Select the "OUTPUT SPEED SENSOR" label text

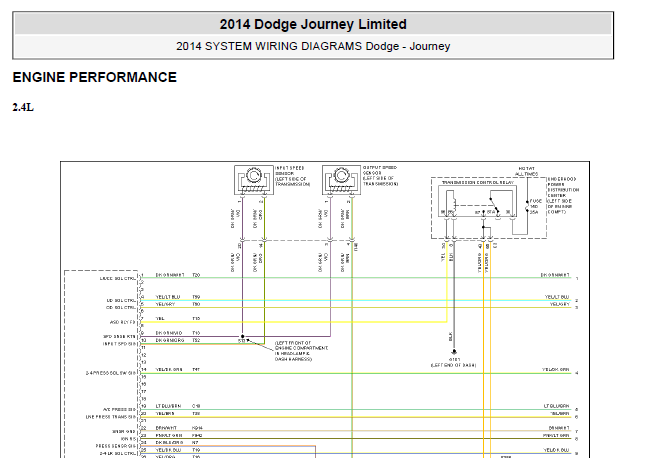(380, 170)
